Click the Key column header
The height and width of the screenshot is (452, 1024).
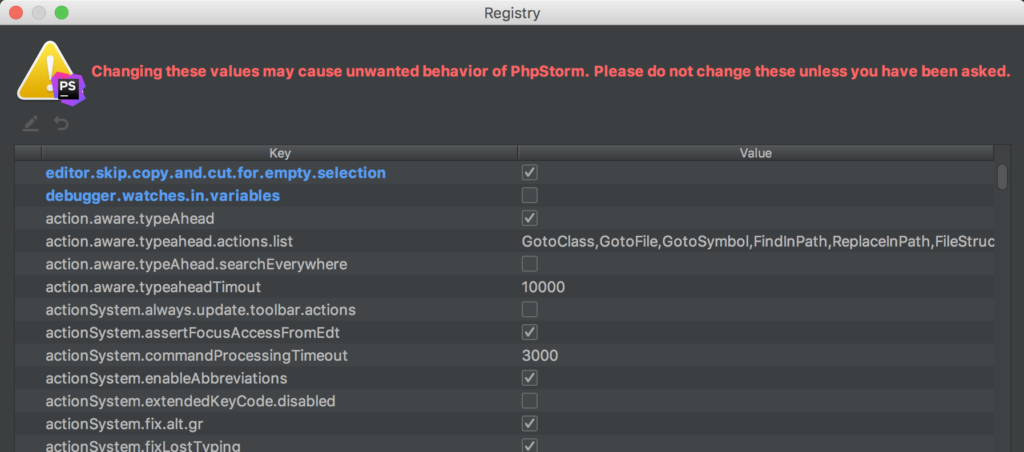(280, 153)
